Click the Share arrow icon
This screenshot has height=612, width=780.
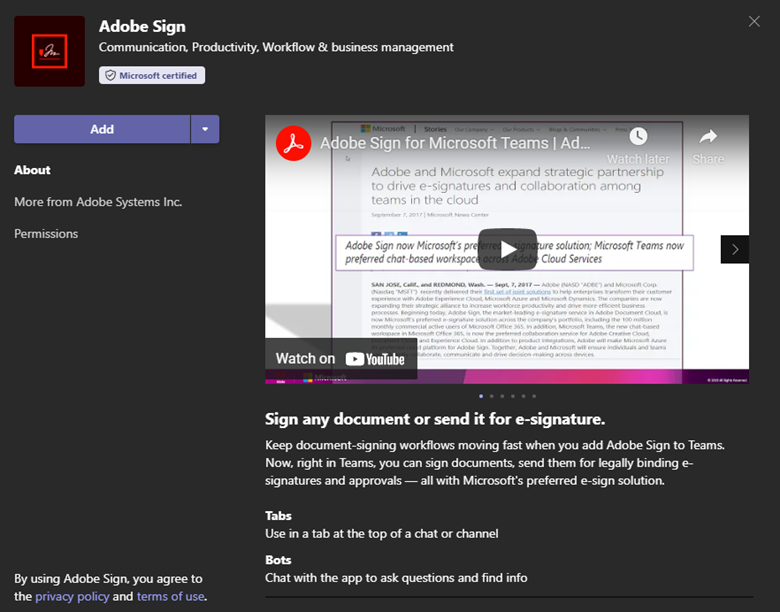pyautogui.click(x=708, y=136)
